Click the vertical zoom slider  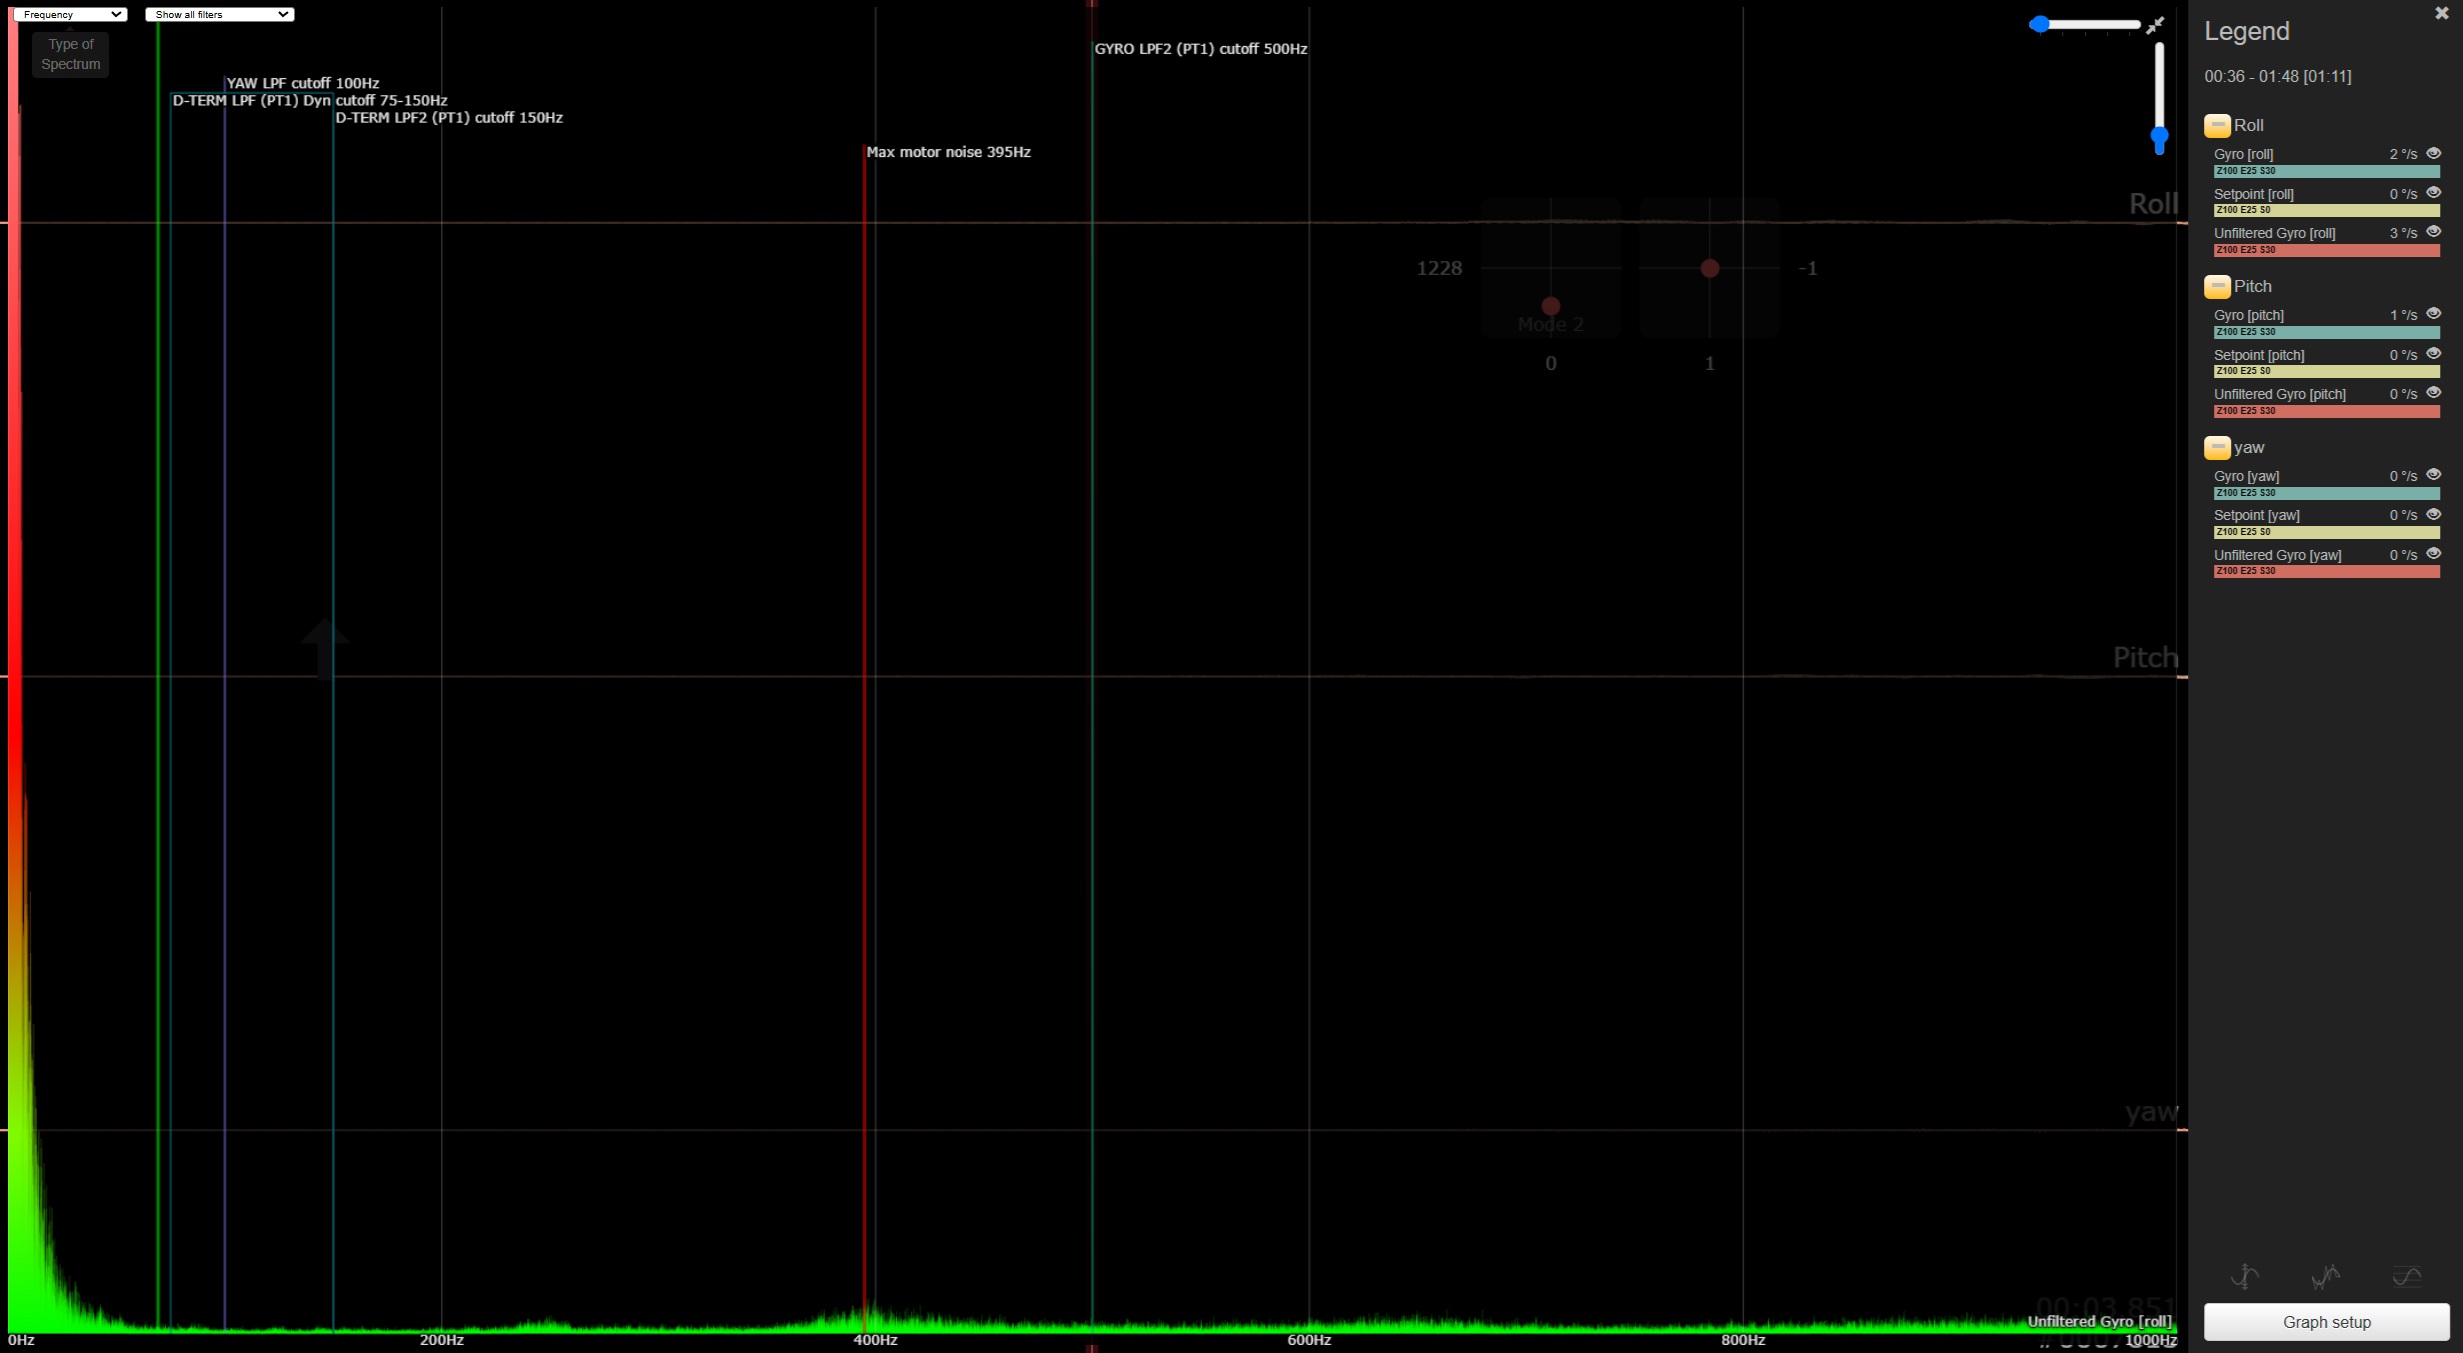click(2159, 98)
